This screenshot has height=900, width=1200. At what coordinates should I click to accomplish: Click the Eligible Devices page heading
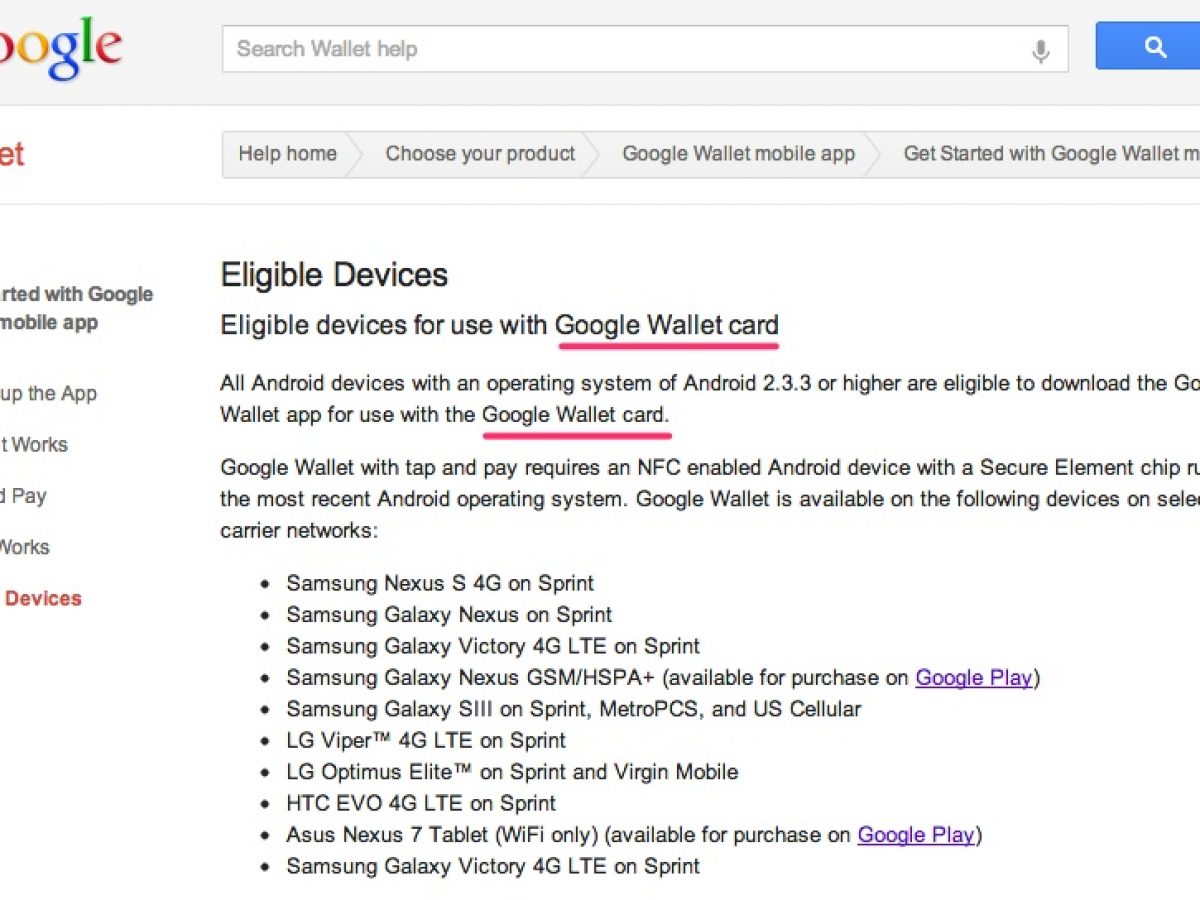click(x=334, y=275)
